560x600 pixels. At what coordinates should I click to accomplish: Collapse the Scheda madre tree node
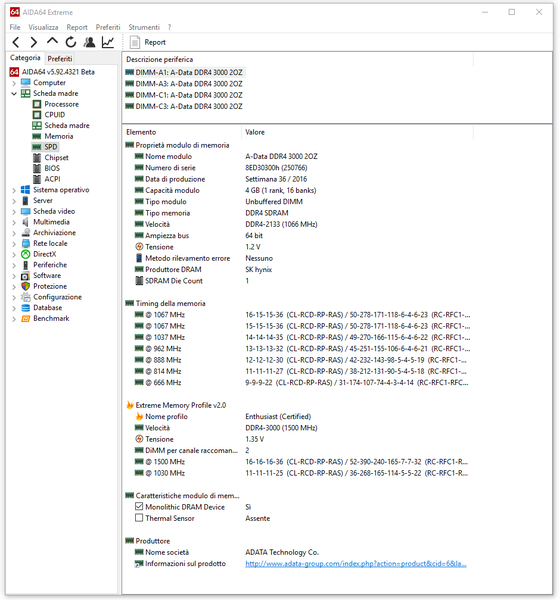coord(14,93)
